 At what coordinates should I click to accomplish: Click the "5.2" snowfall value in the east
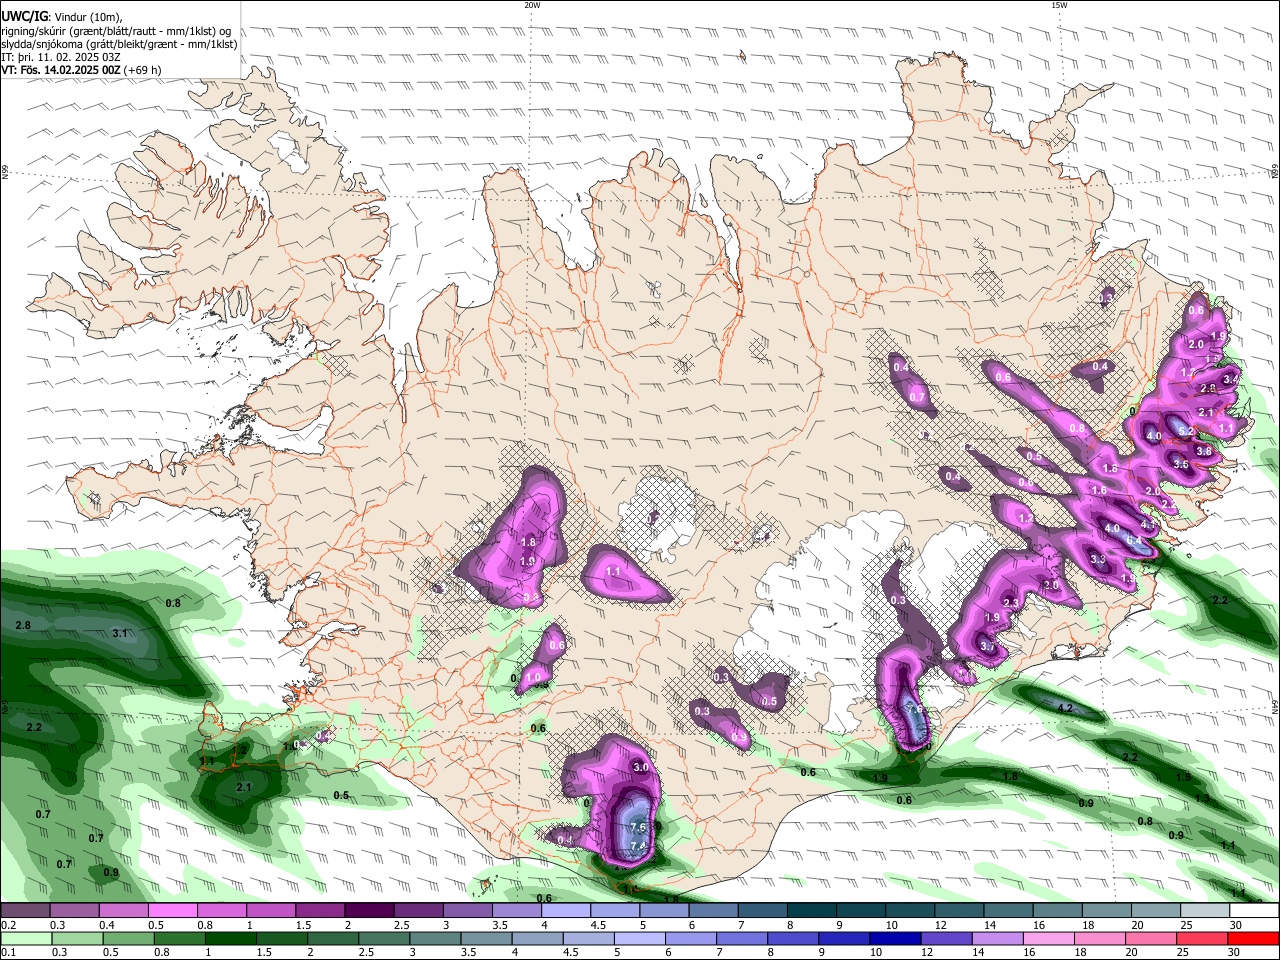(1187, 431)
